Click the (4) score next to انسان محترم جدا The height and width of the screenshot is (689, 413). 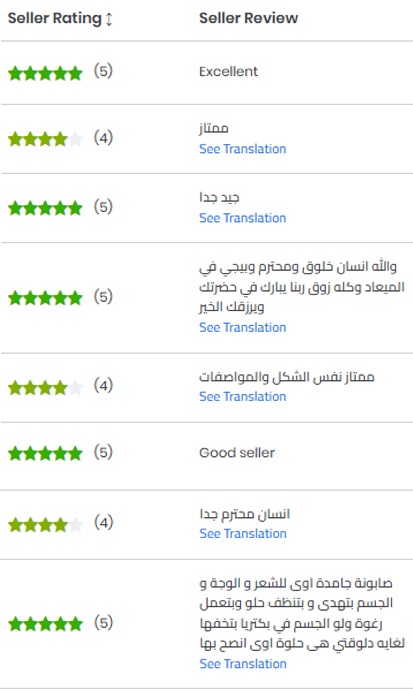pos(104,522)
